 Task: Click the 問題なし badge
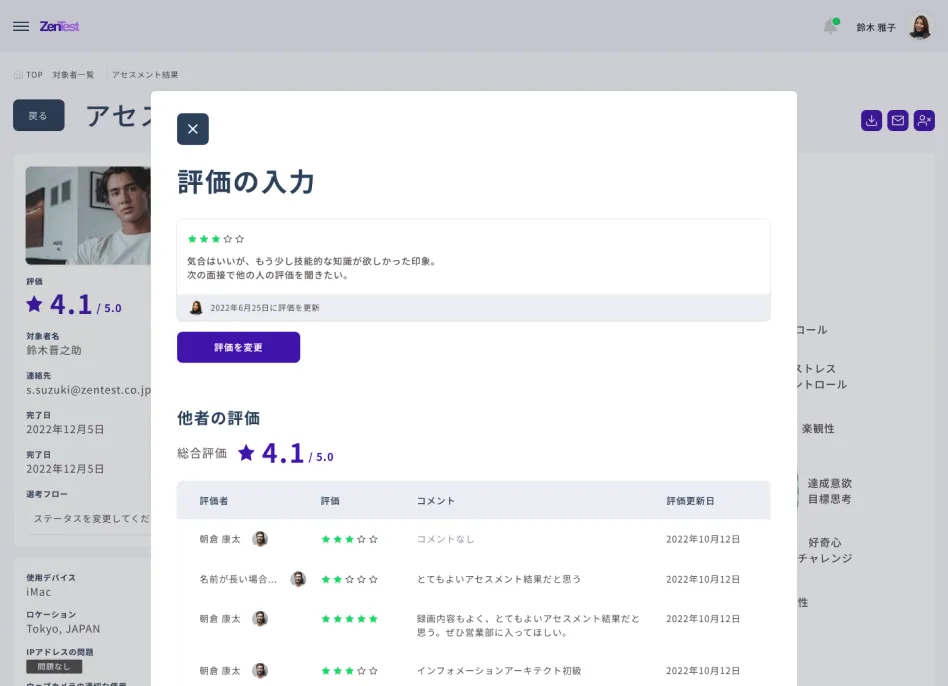pyautogui.click(x=54, y=666)
